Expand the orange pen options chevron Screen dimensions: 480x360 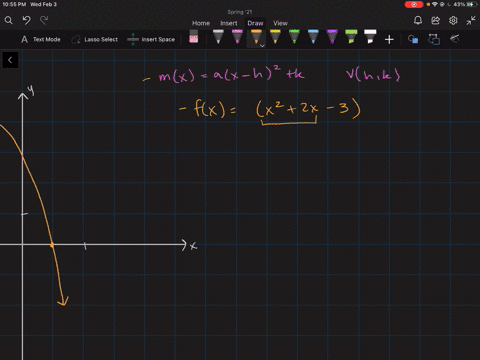point(262,46)
